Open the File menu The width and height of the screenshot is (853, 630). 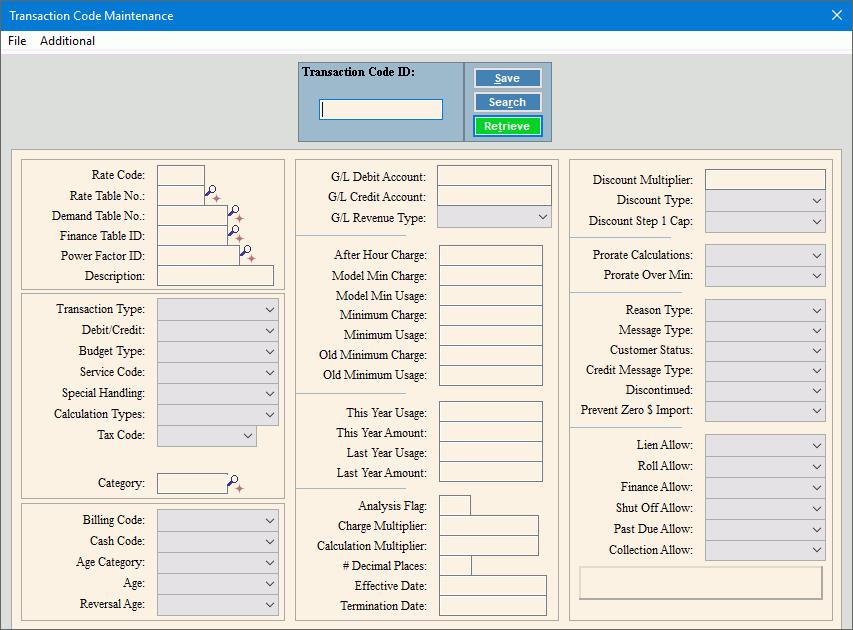tap(17, 41)
